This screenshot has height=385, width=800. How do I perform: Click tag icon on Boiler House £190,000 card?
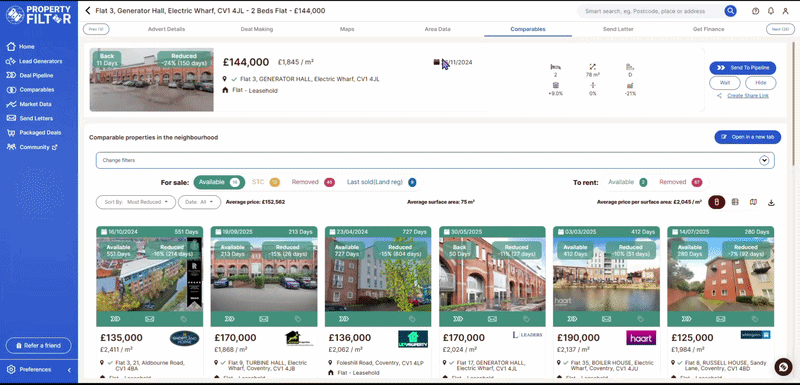[x=641, y=319]
